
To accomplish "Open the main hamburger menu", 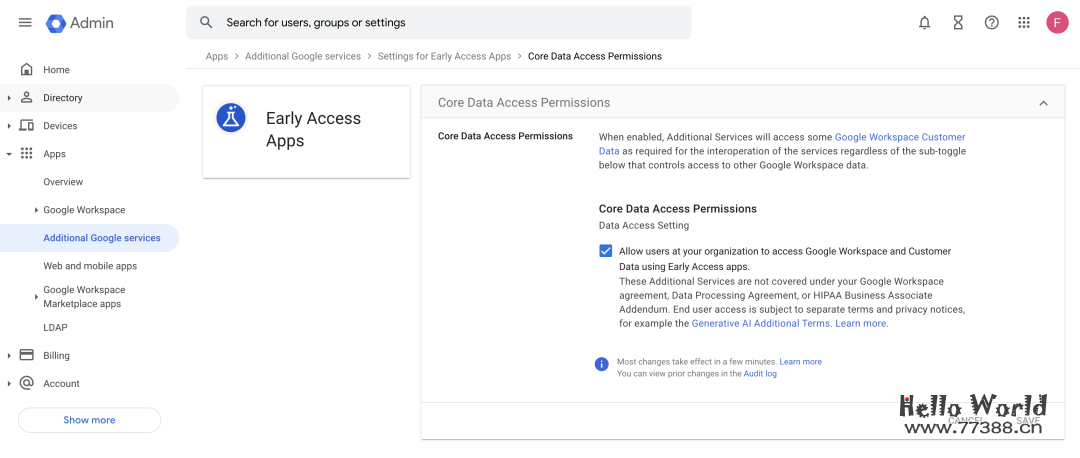I will pyautogui.click(x=25, y=23).
